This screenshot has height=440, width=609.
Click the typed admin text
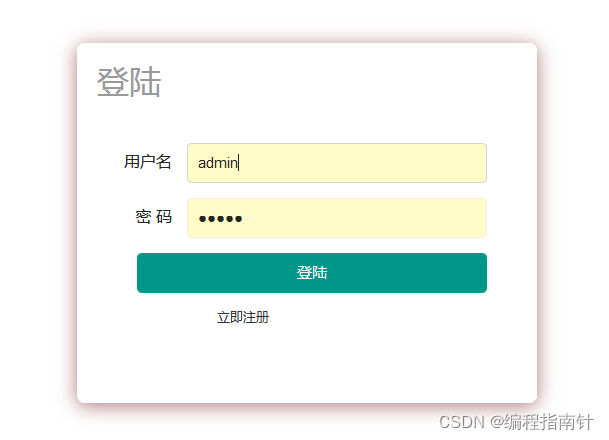click(217, 163)
